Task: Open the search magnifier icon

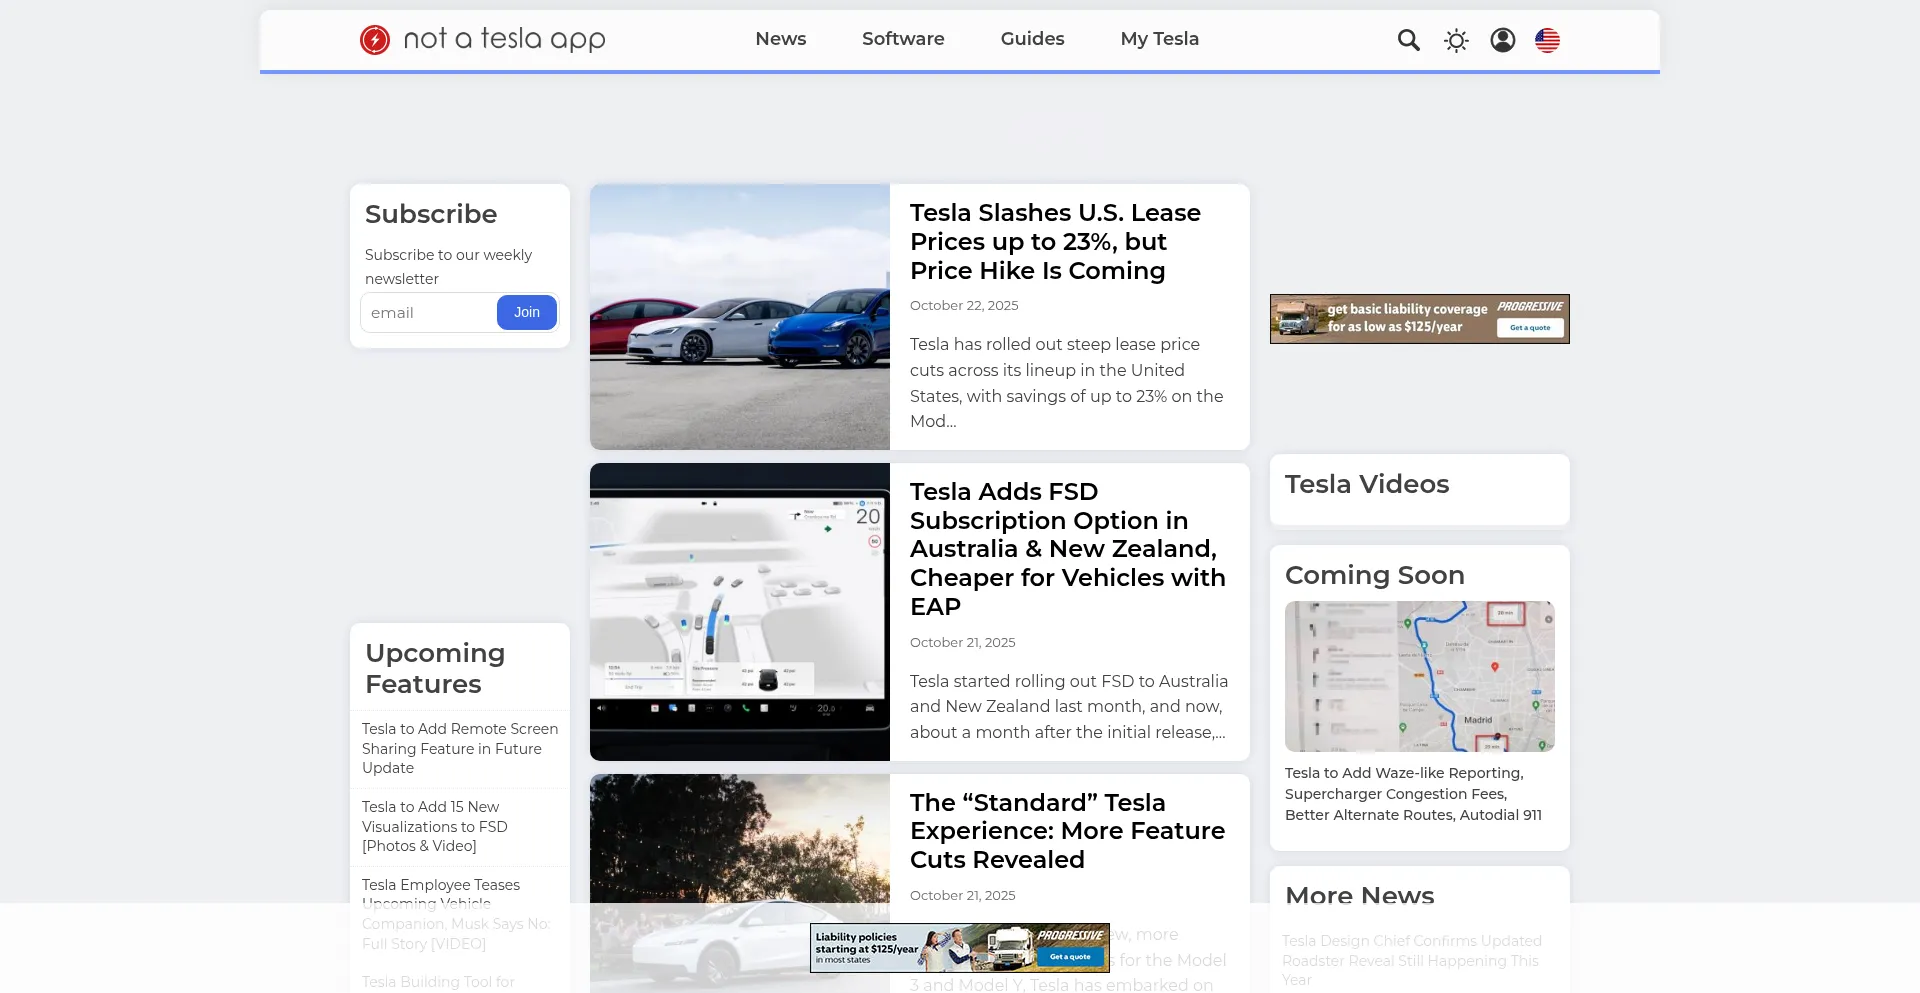Action: tap(1408, 40)
